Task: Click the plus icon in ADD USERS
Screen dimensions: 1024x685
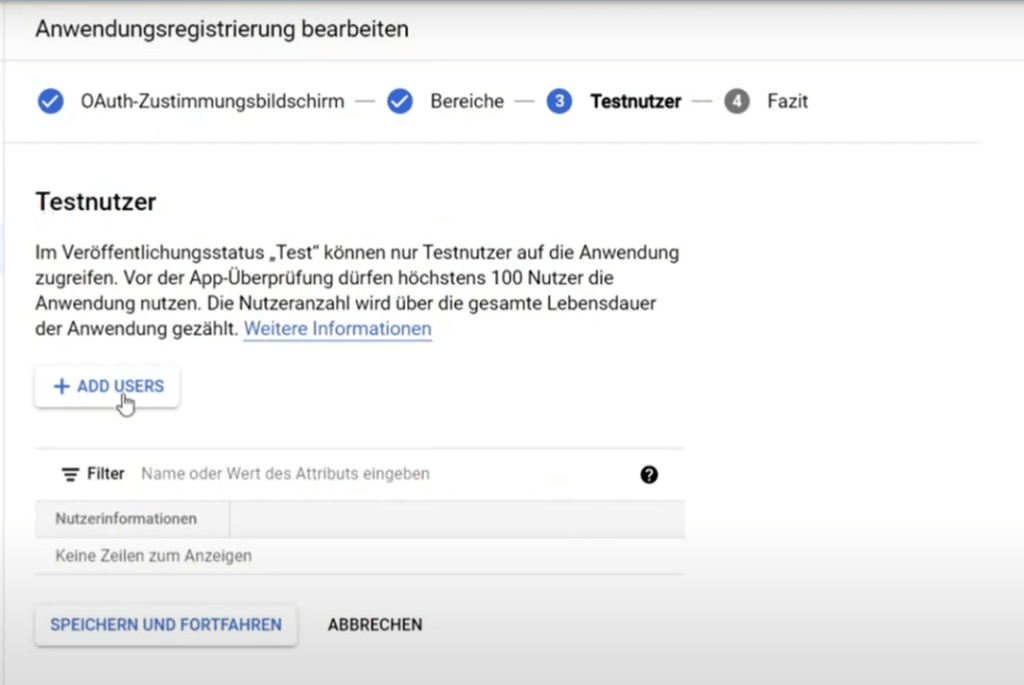Action: point(62,387)
